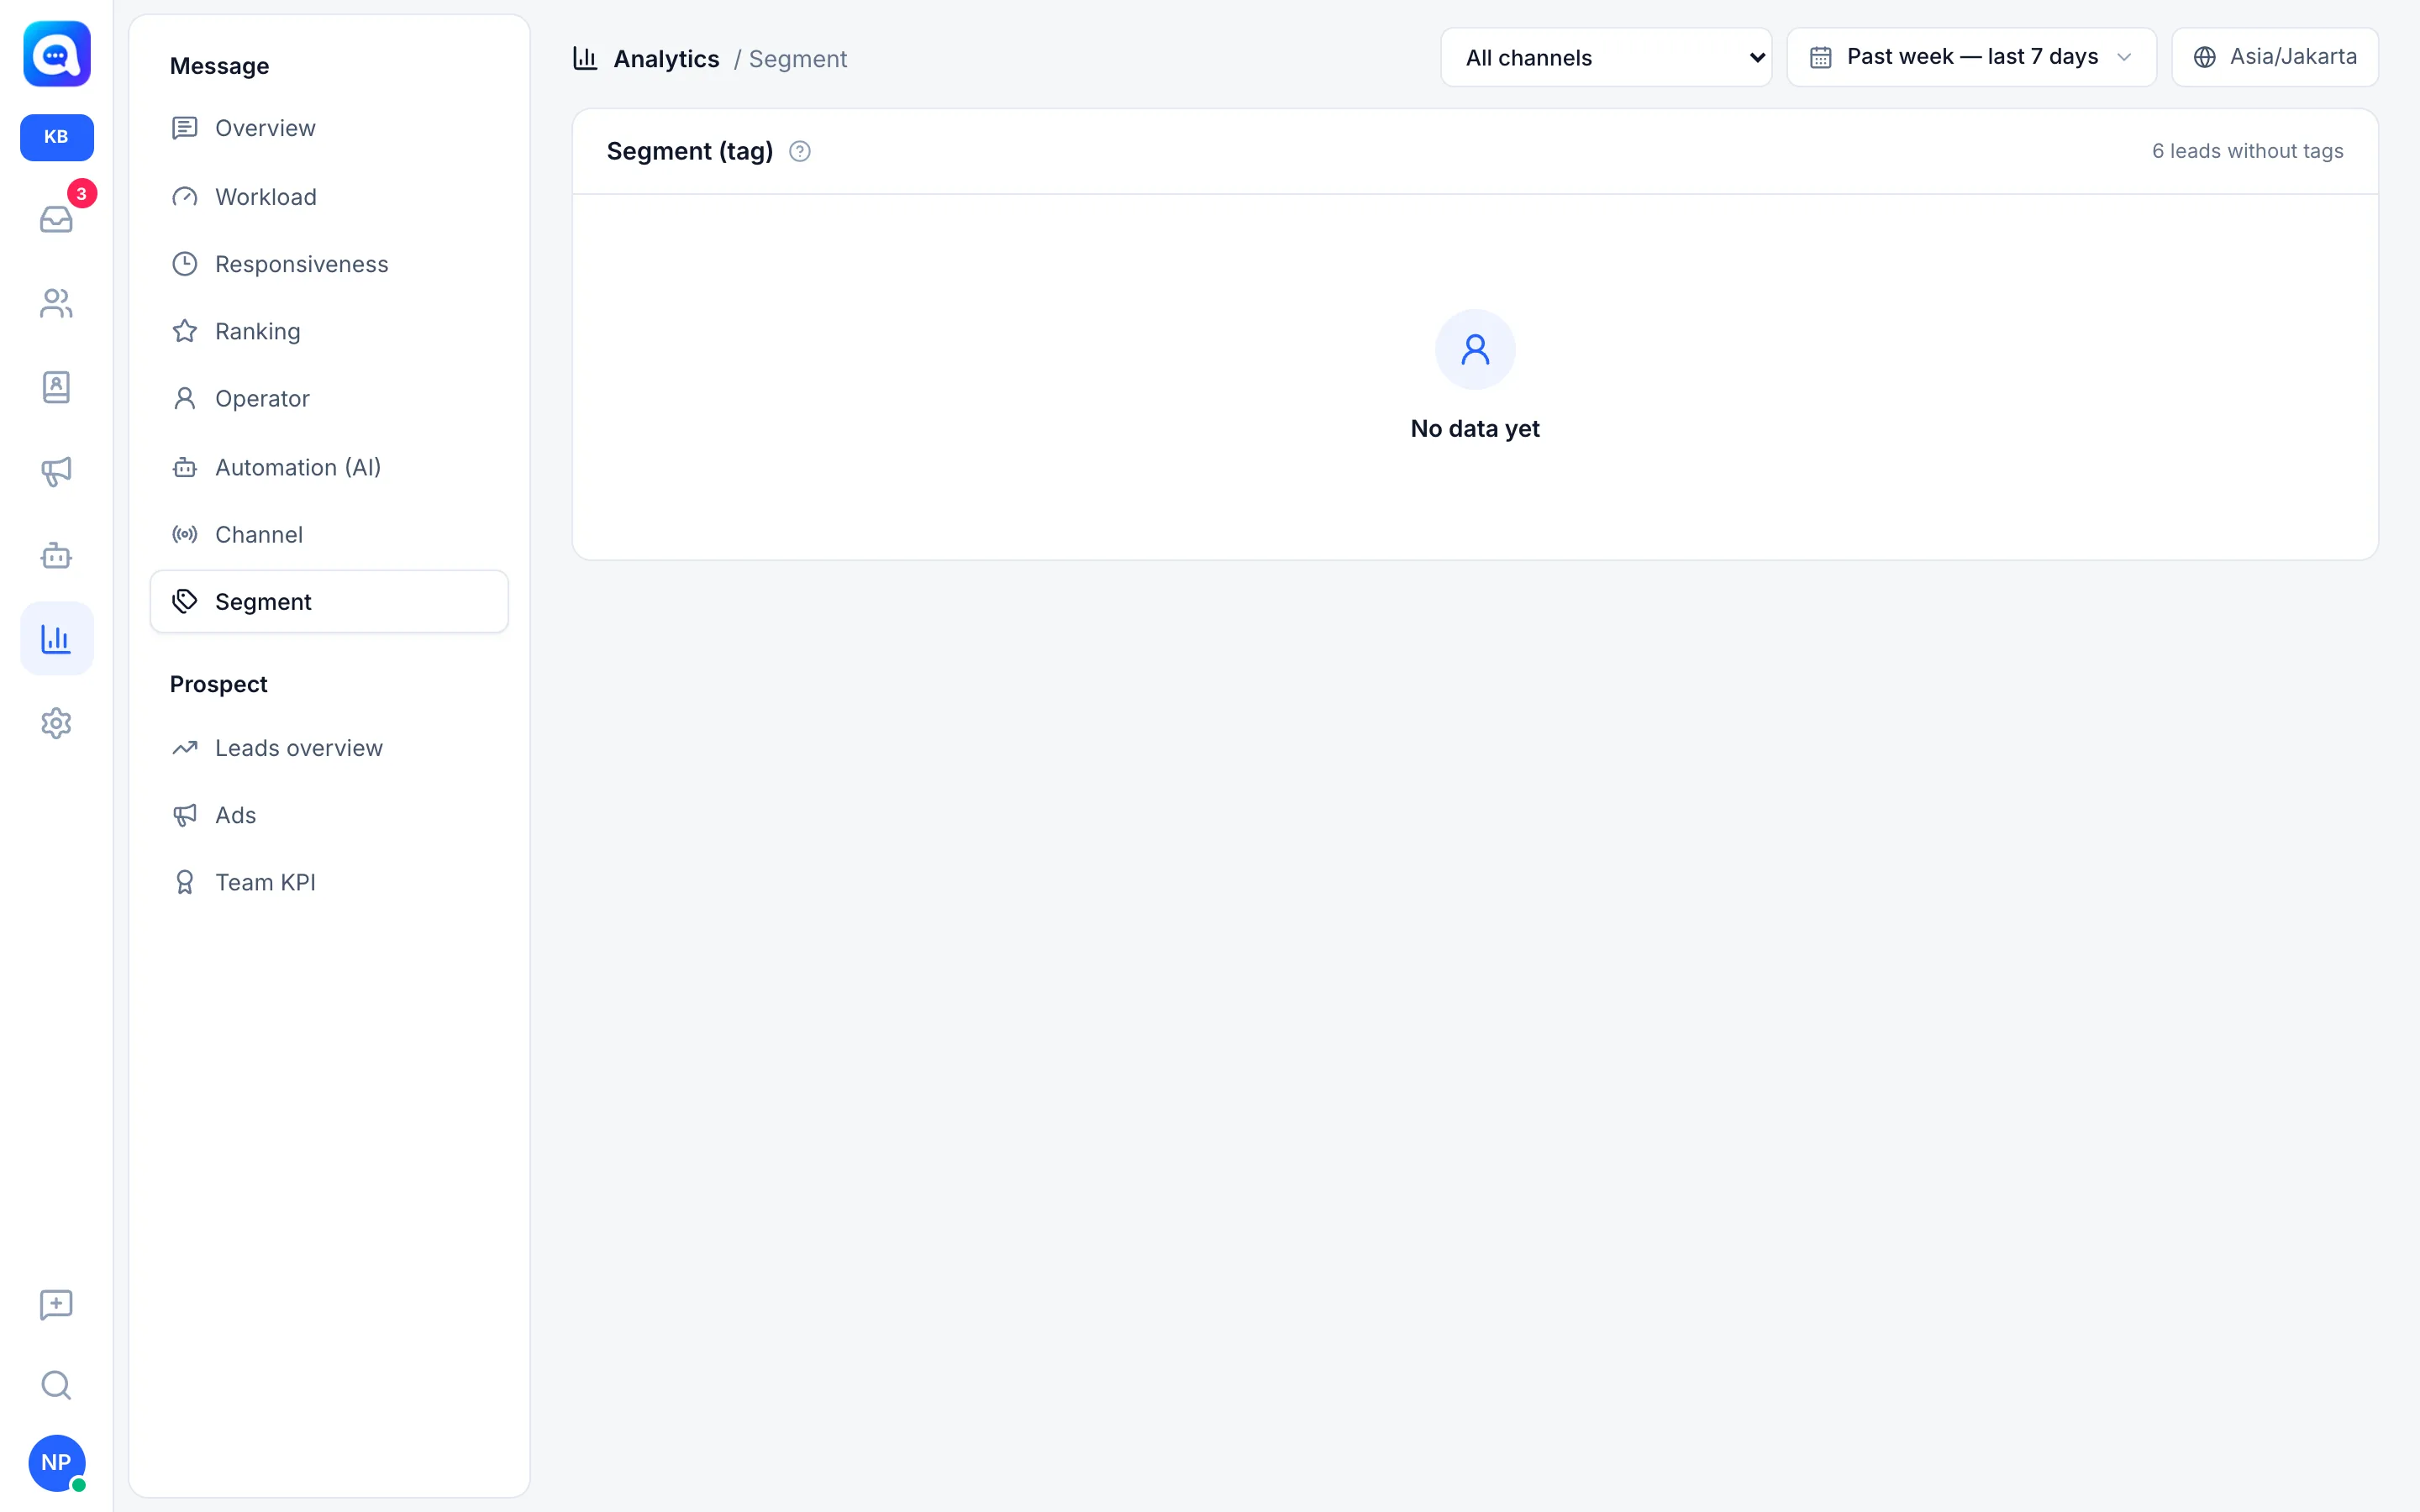Click the new message plus icon

pos(56,1304)
